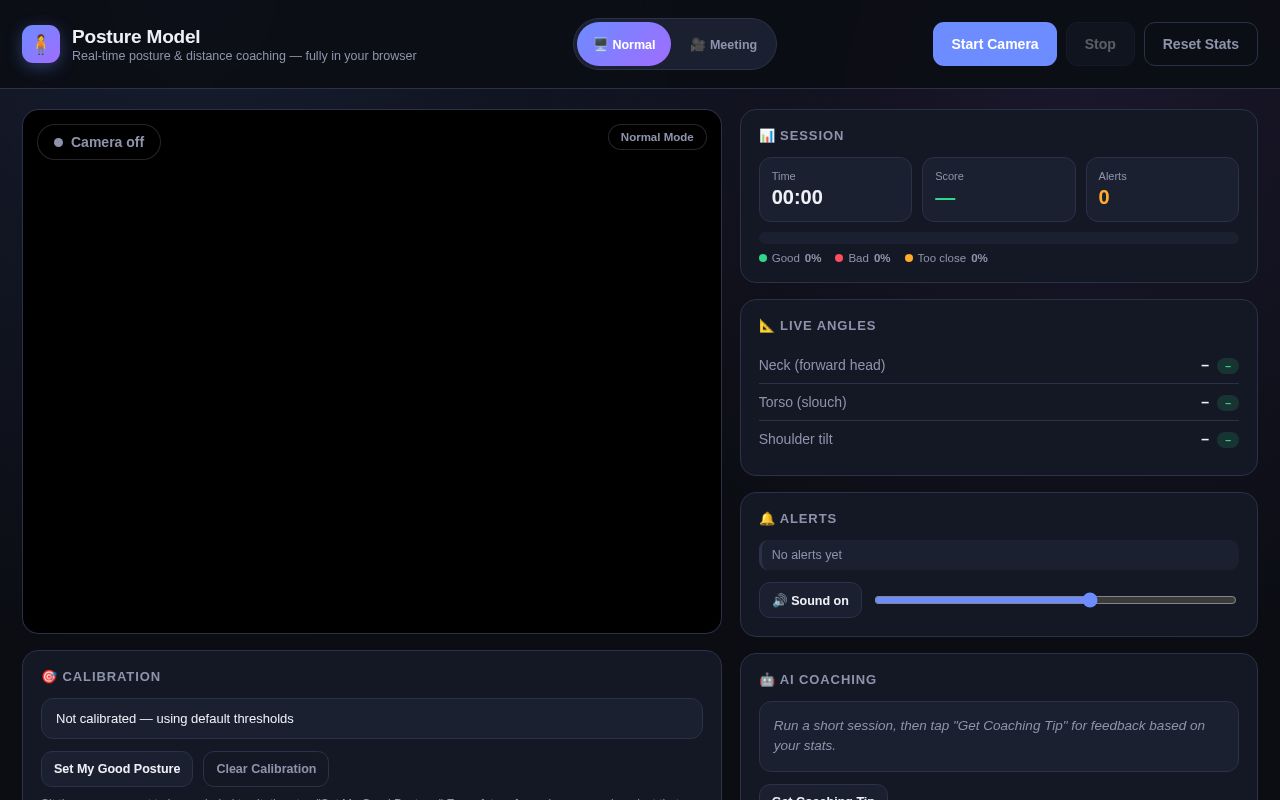Image resolution: width=1280 pixels, height=800 pixels.
Task: Click the Shoulder tilt status badge
Action: [1227, 440]
